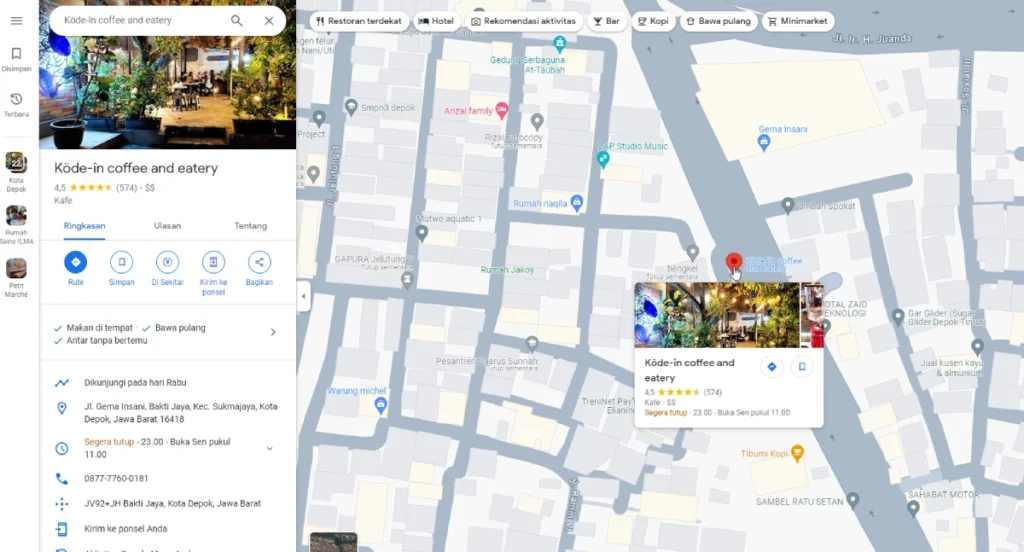Viewport: 1024px width, 552px height.
Task: Collapse the side panel arrow
Action: (x=303, y=296)
